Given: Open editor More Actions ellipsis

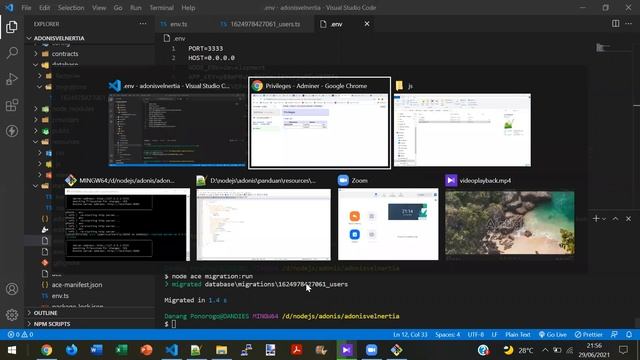Looking at the screenshot, I should [x=629, y=24].
